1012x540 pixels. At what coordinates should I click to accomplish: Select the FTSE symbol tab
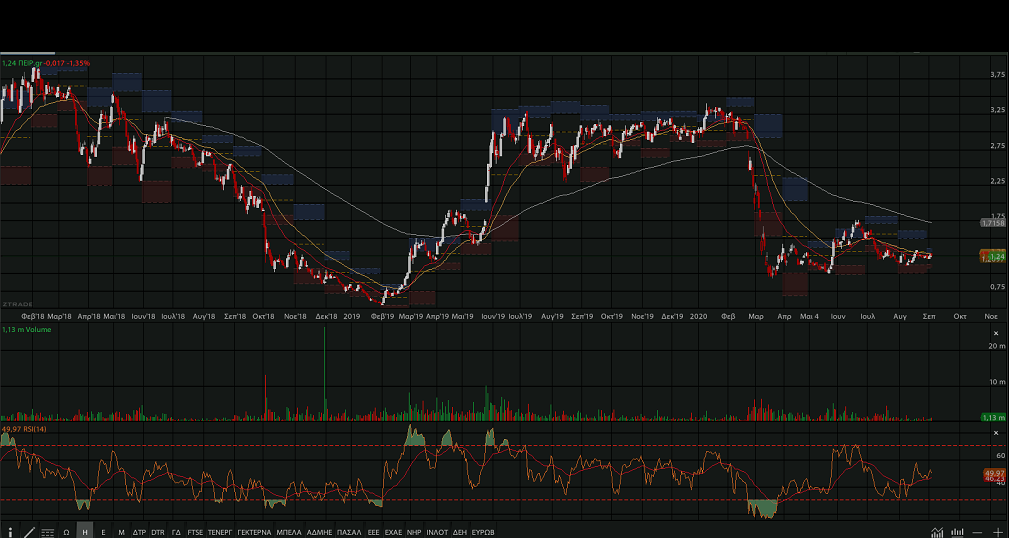click(195, 532)
